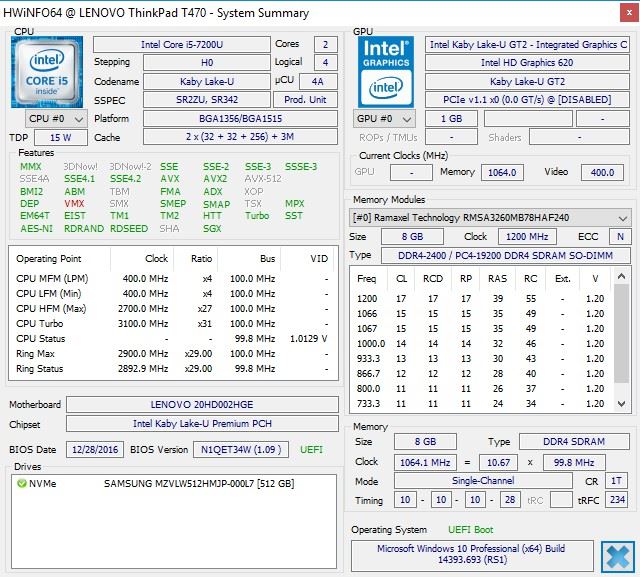The width and height of the screenshot is (640, 577).
Task: Click the tRFC value 234 field
Action: 617,499
